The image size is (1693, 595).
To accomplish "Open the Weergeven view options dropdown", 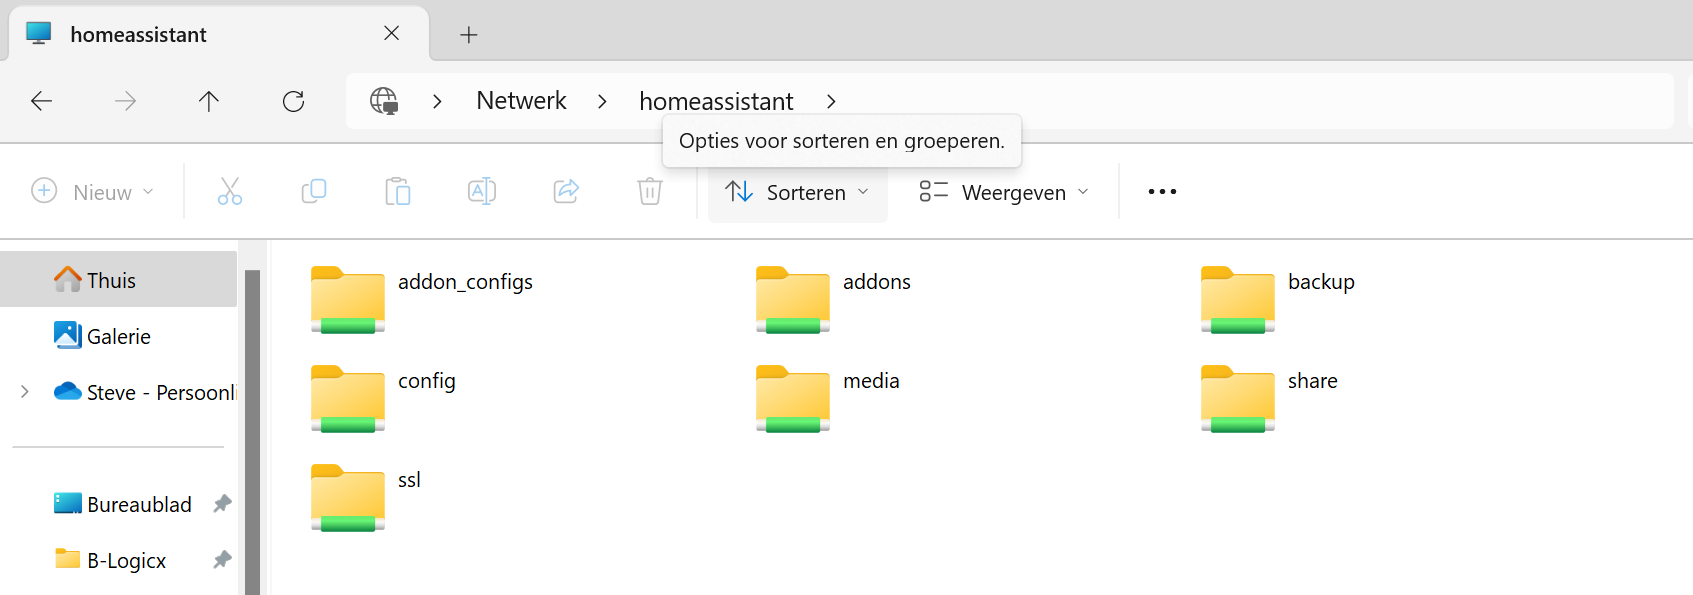I will click(x=1003, y=192).
